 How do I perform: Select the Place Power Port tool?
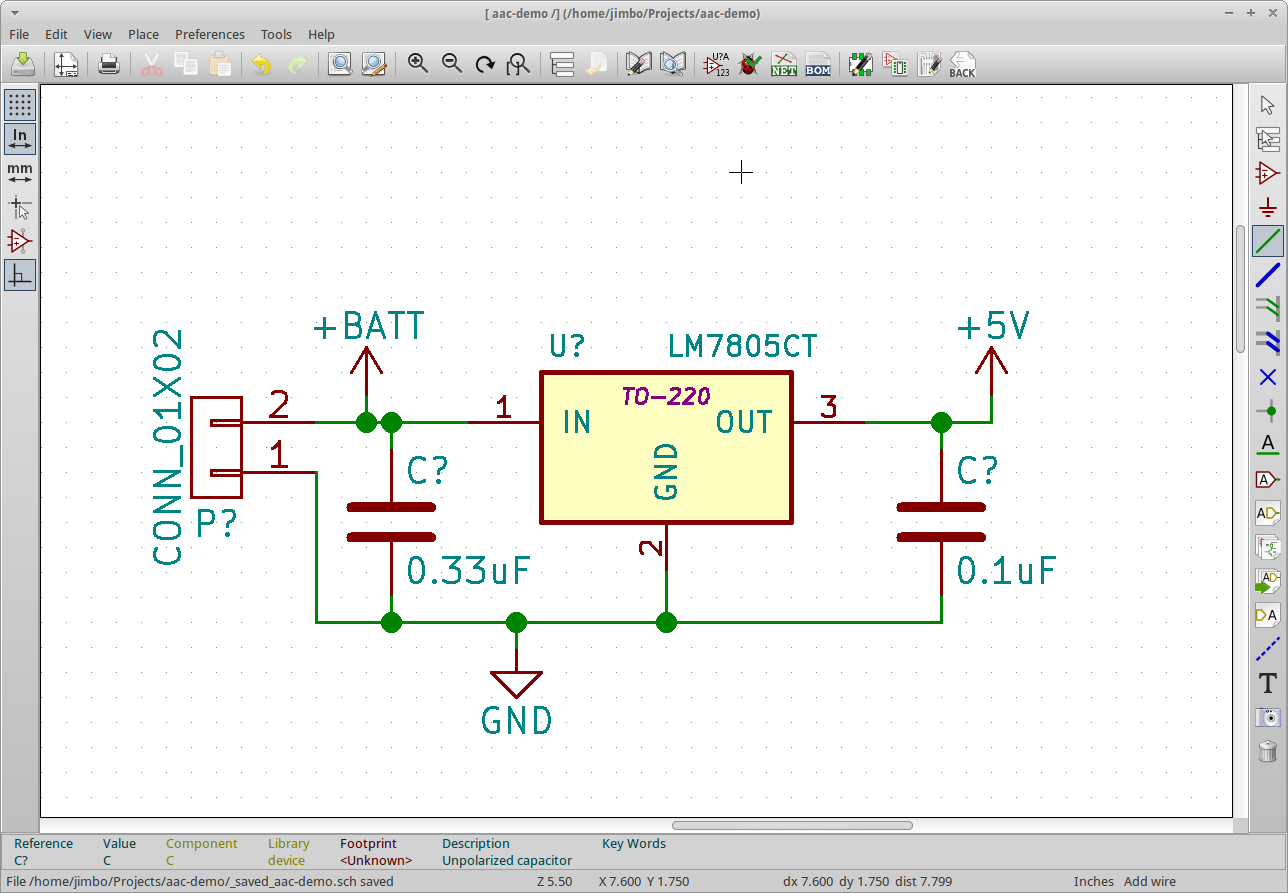(1267, 208)
